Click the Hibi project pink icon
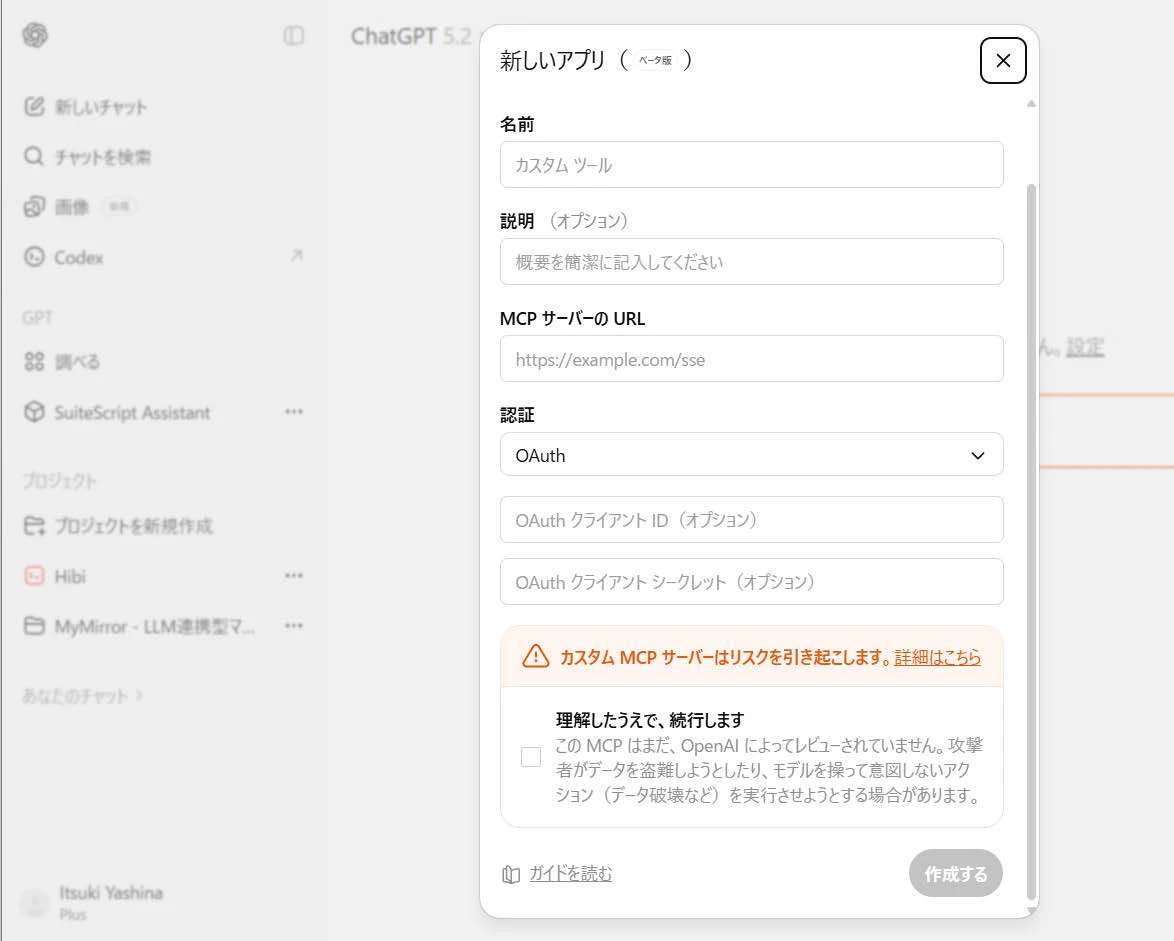The image size is (1174, 941). 34,576
